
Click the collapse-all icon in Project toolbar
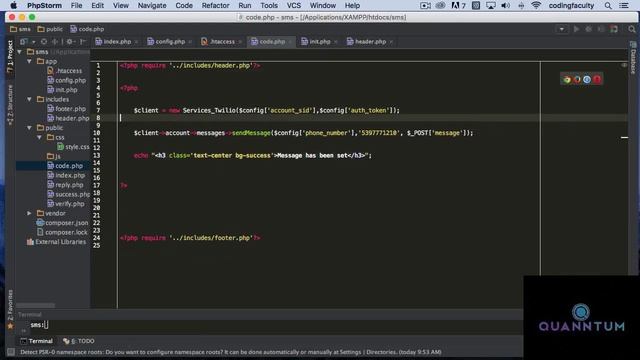pos(55,42)
